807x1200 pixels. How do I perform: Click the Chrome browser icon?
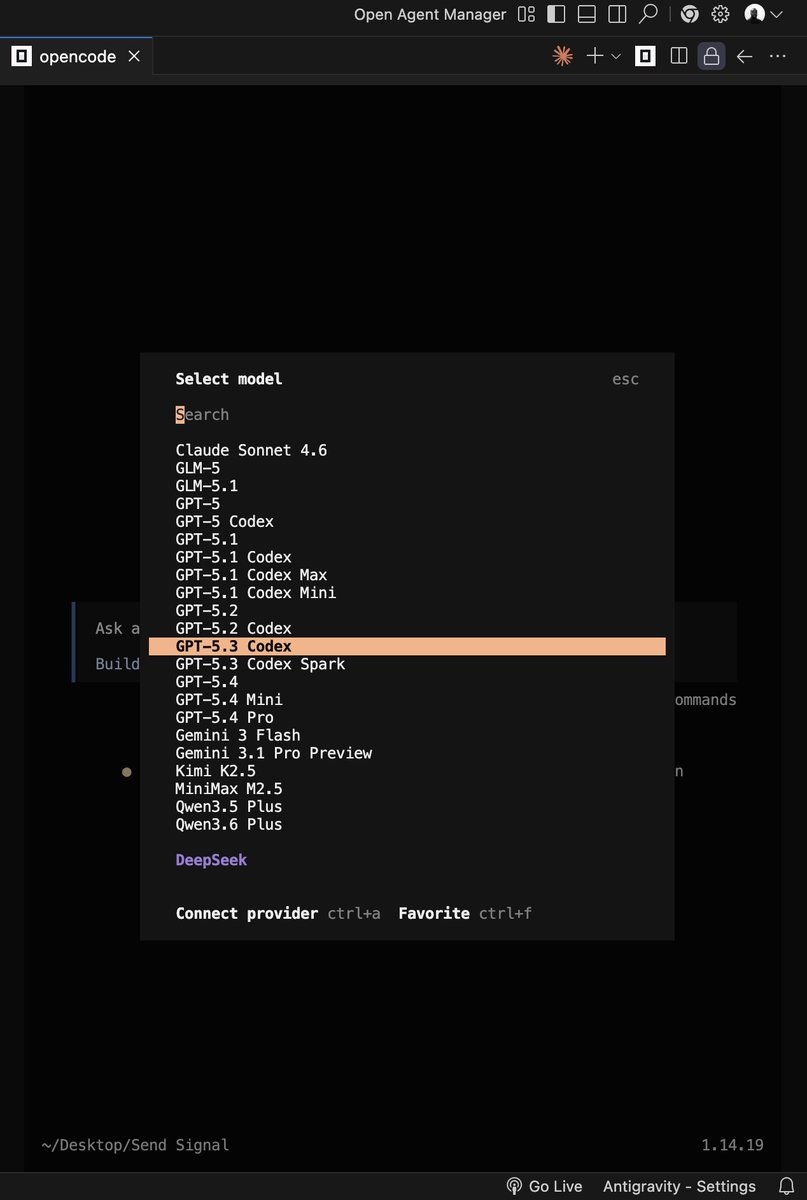click(x=689, y=14)
